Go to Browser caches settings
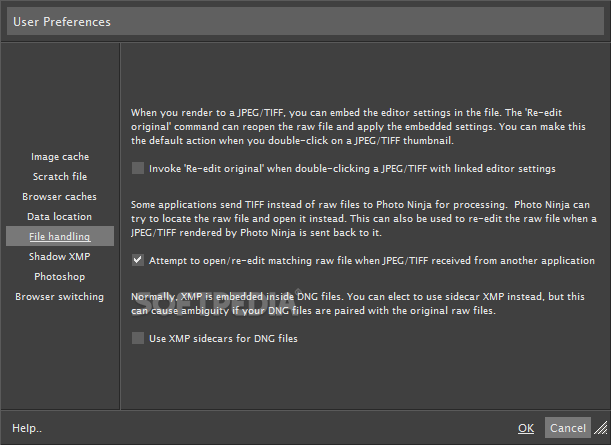The image size is (611, 445). [x=59, y=196]
